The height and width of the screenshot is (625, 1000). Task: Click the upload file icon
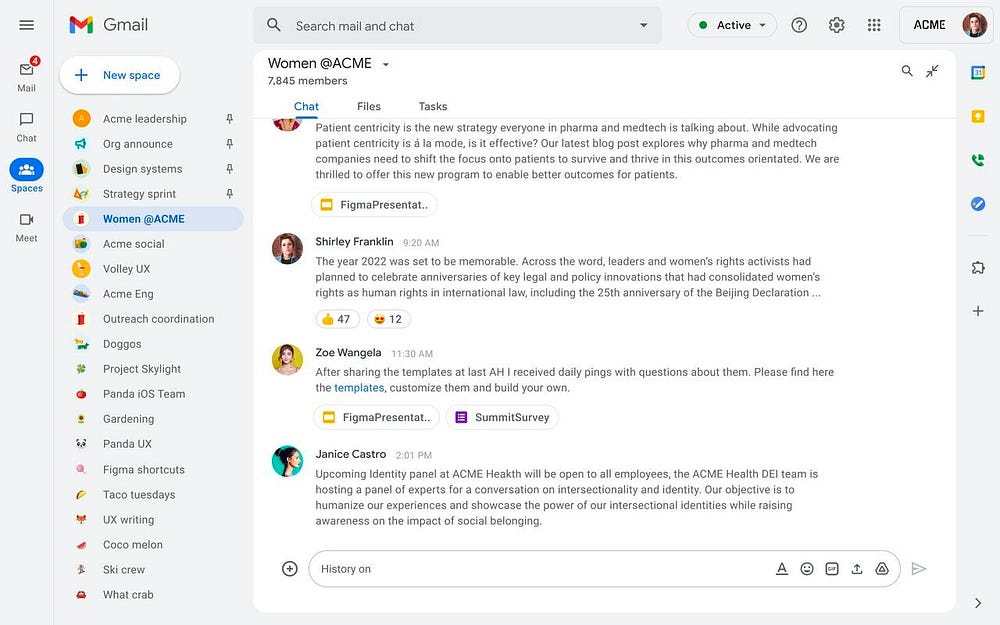coord(857,569)
